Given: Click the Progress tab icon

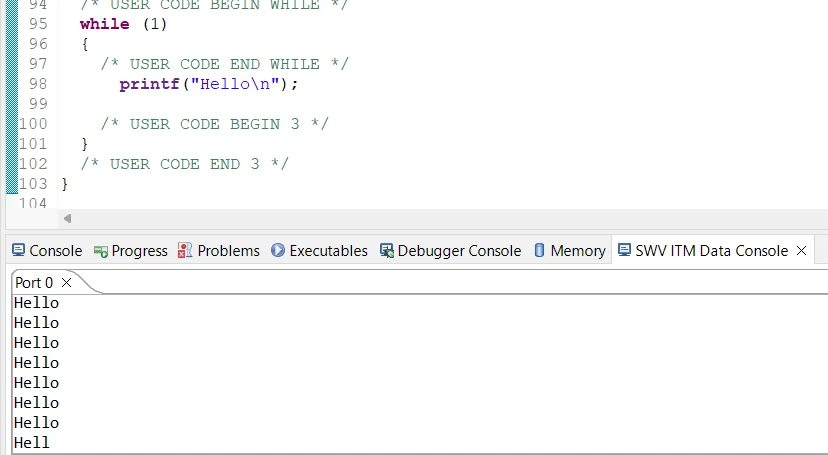Looking at the screenshot, I should click(101, 251).
